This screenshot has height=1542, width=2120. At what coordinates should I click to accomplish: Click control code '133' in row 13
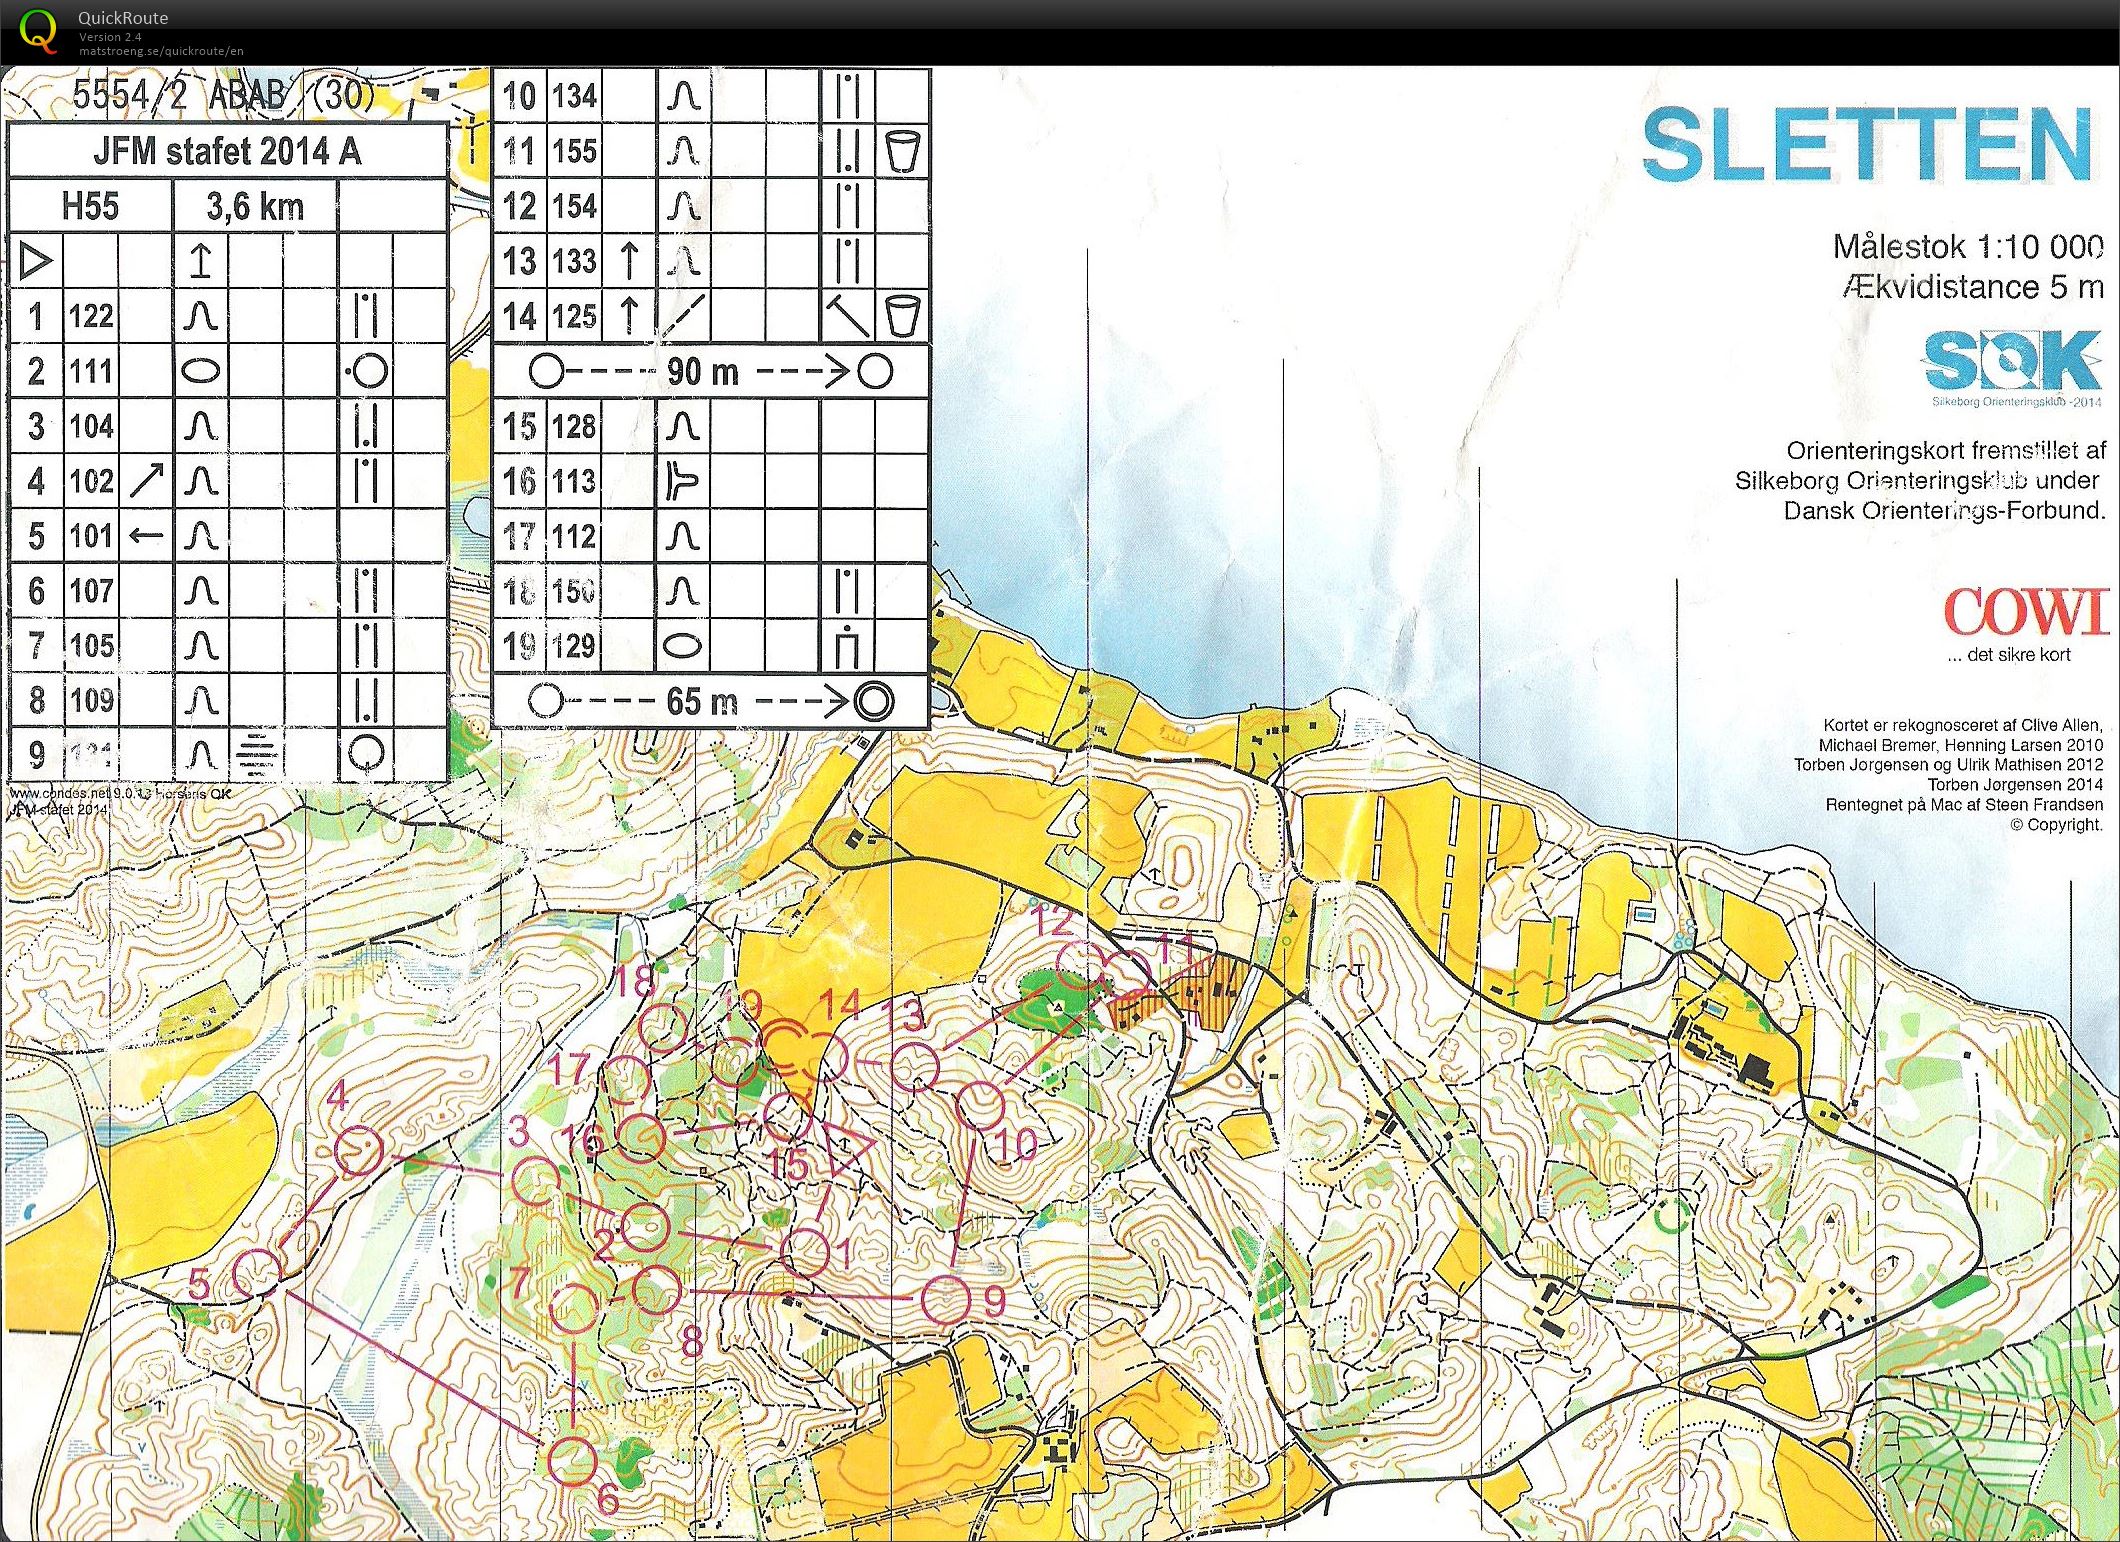[x=574, y=261]
